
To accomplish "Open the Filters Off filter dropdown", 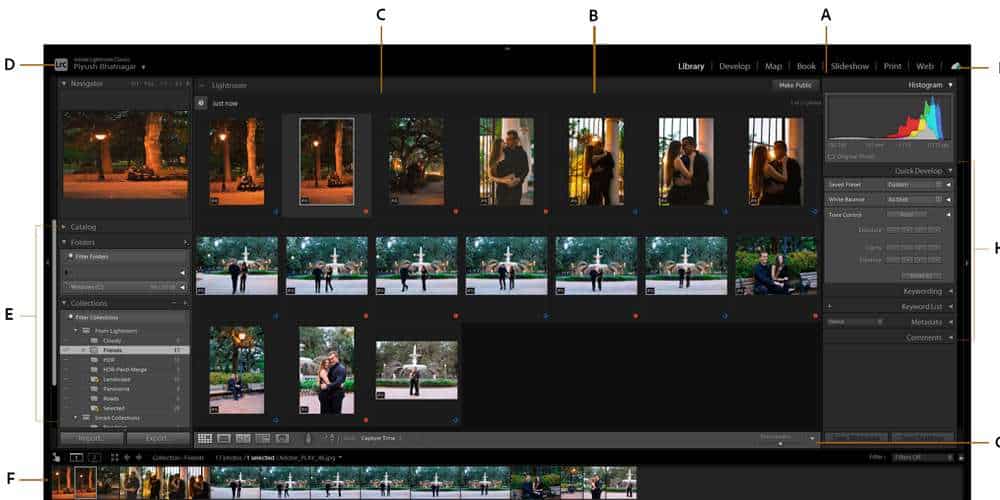I will 923,457.
